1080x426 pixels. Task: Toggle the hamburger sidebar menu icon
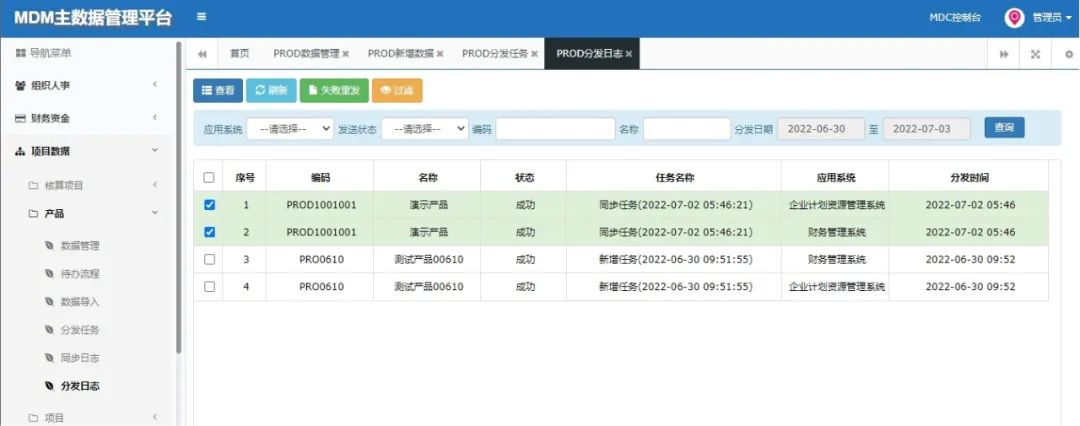click(201, 17)
